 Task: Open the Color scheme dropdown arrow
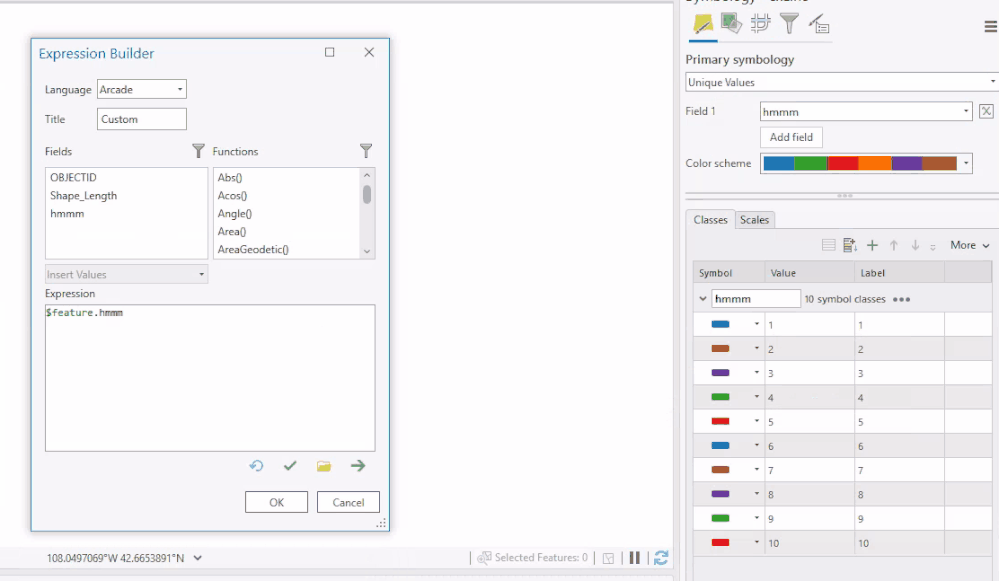coord(966,163)
